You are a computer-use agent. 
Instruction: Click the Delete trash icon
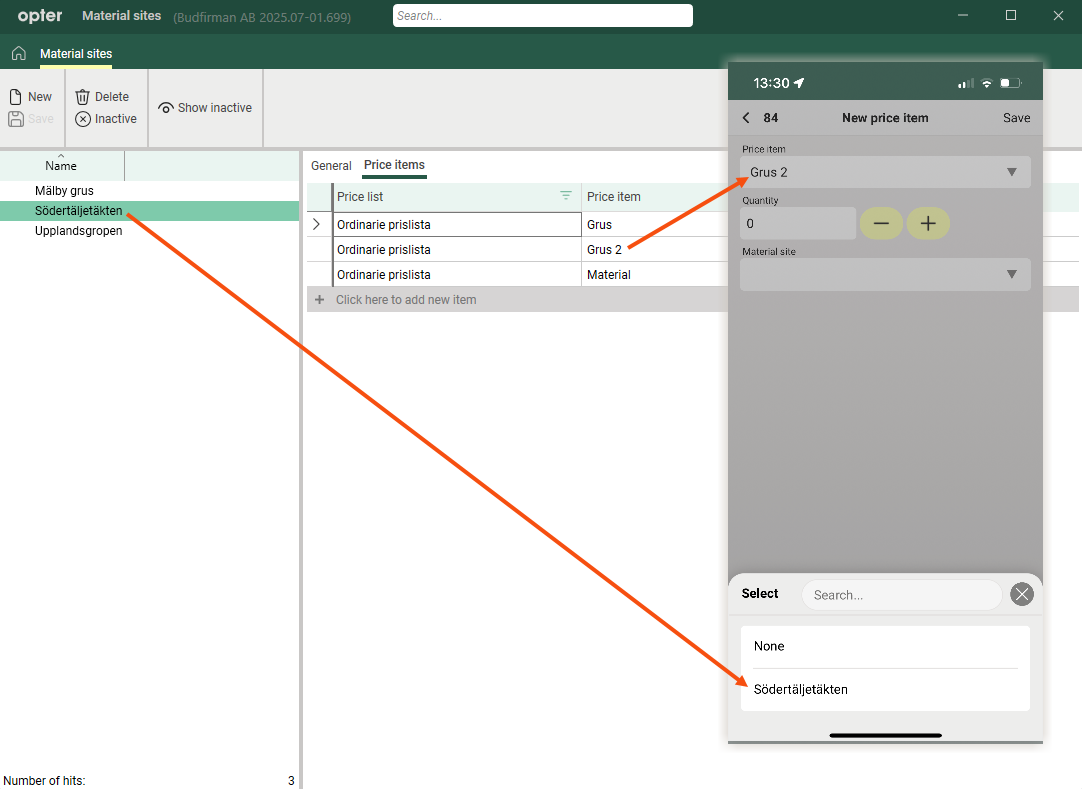(x=83, y=97)
